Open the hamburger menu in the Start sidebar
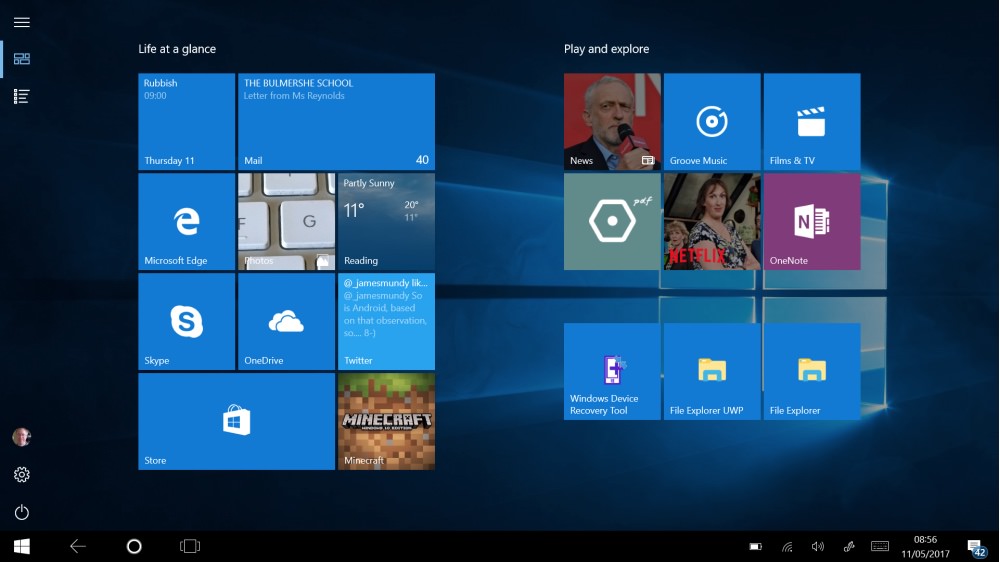The width and height of the screenshot is (1000, 562). [22, 22]
